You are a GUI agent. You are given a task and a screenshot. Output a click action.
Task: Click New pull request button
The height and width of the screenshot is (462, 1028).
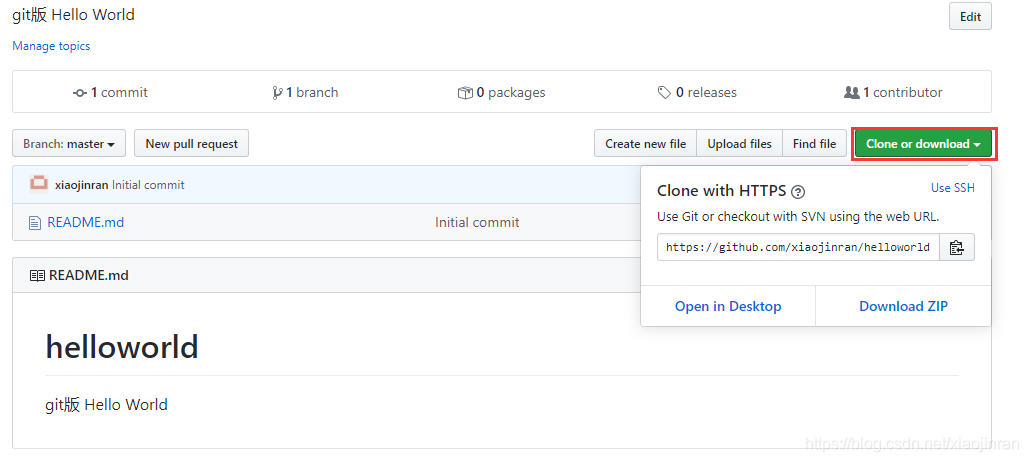[x=191, y=144]
